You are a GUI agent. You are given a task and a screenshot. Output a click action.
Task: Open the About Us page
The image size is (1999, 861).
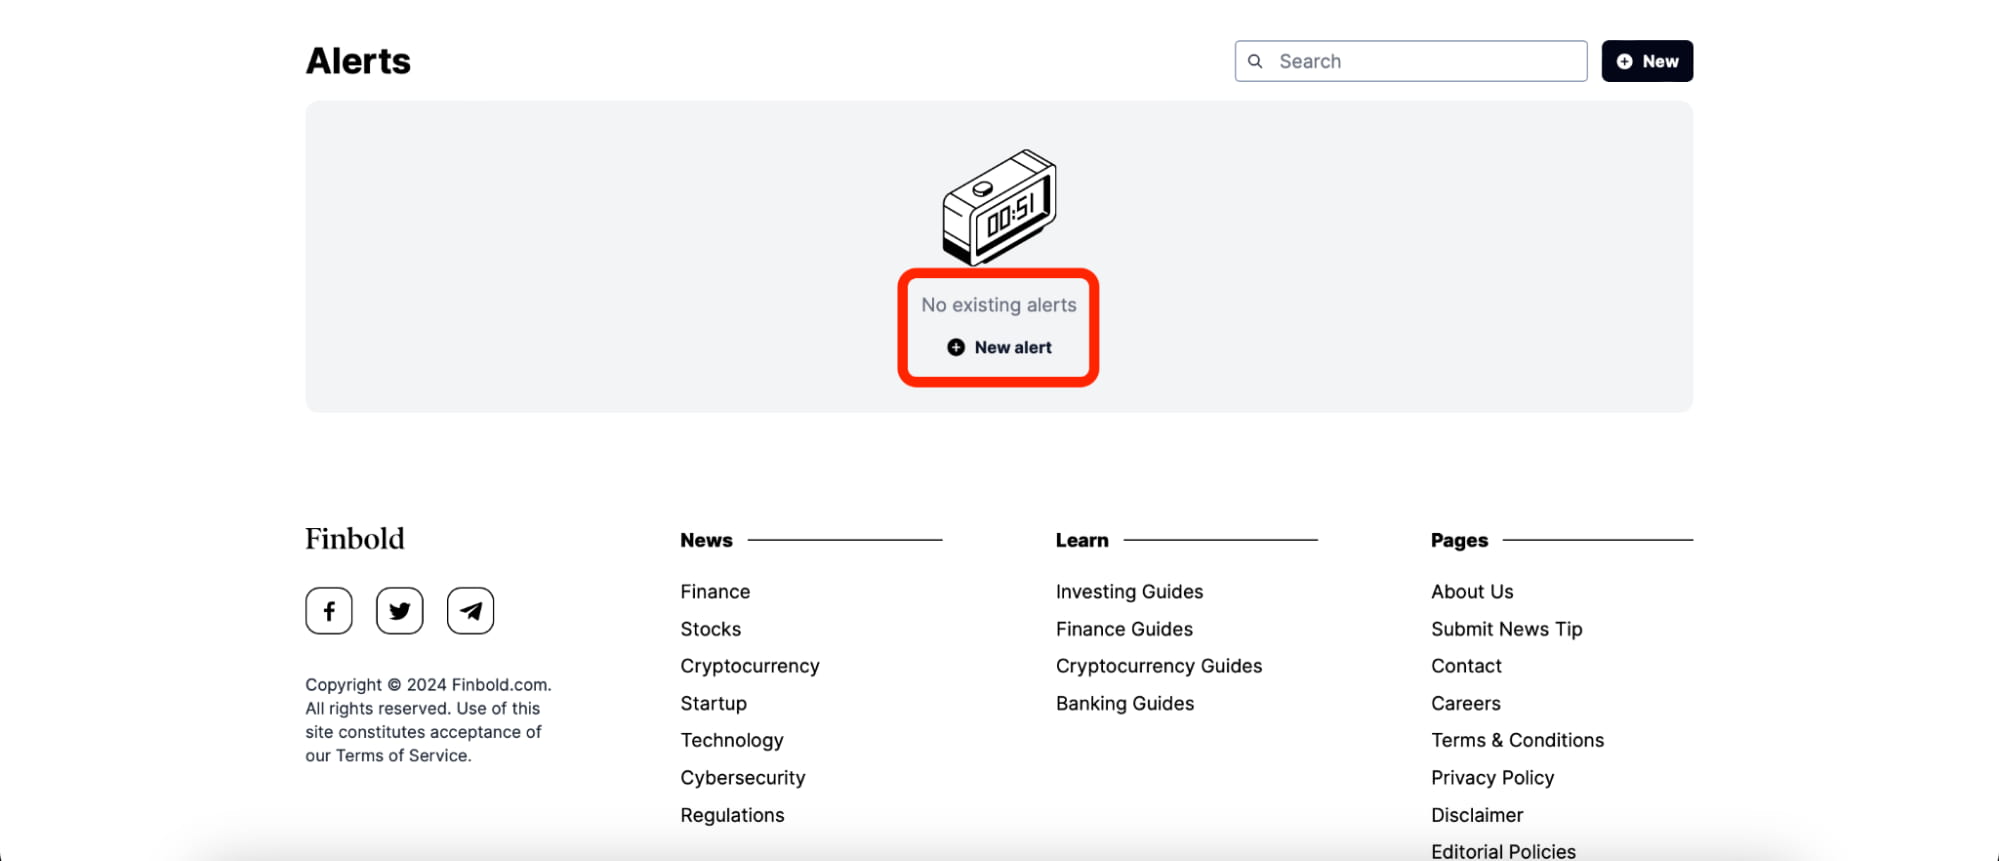pyautogui.click(x=1471, y=591)
